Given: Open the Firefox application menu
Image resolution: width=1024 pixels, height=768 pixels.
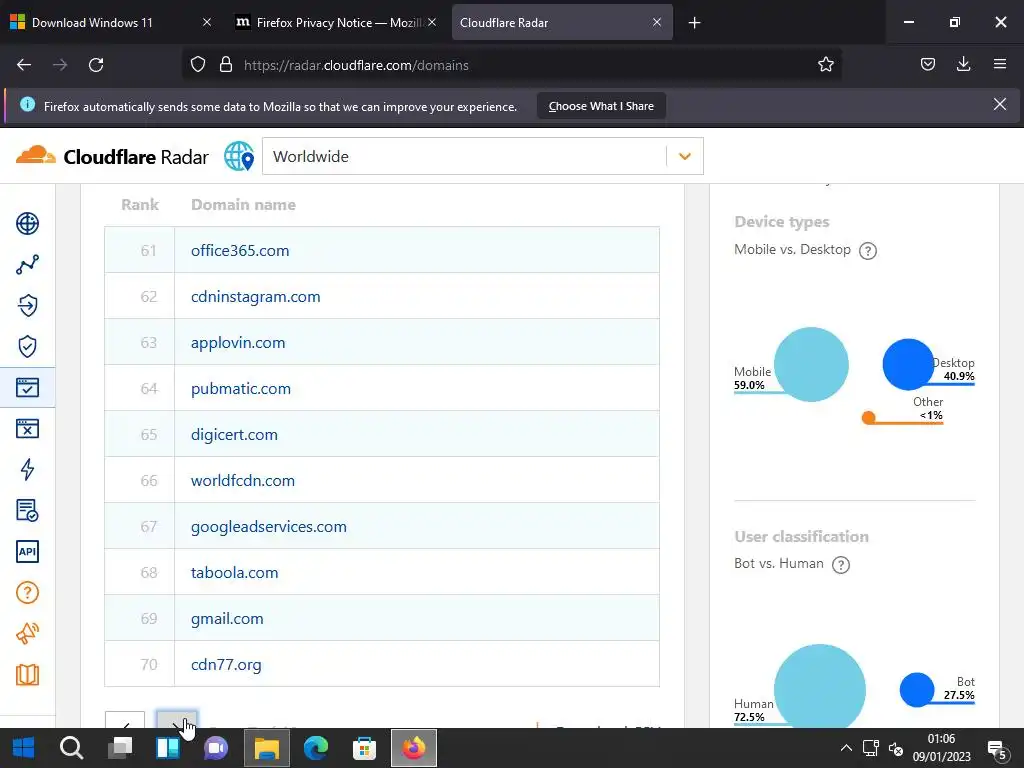Looking at the screenshot, I should 1000,64.
